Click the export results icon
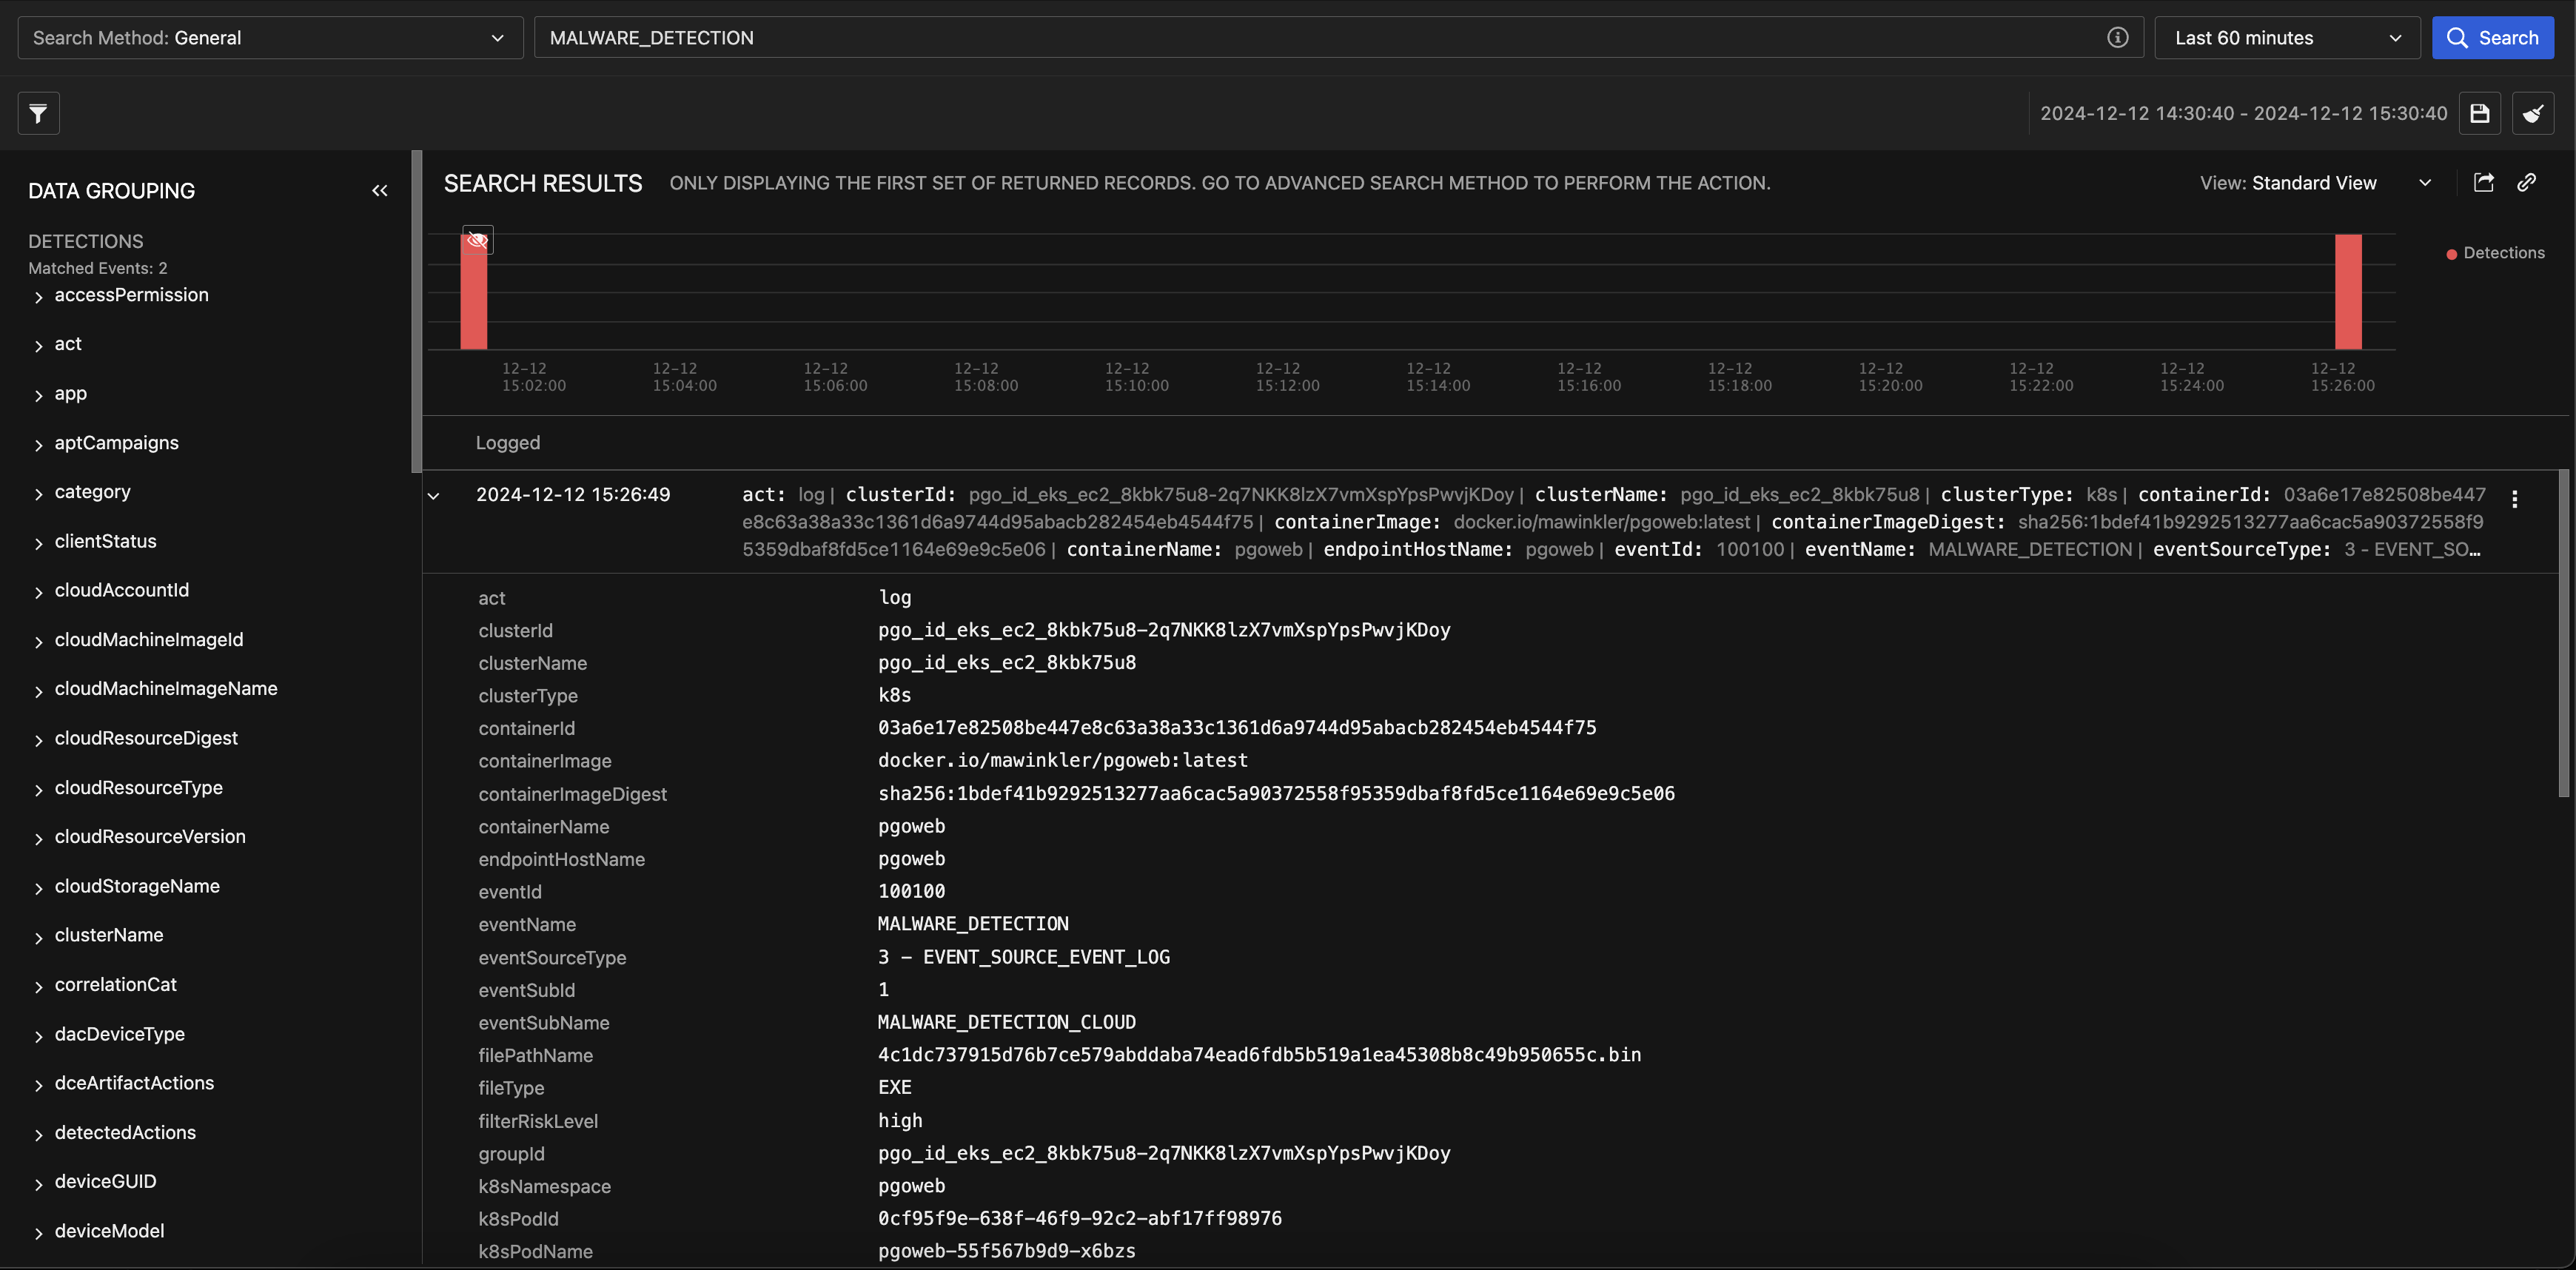This screenshot has width=2576, height=1270. coord(2483,182)
